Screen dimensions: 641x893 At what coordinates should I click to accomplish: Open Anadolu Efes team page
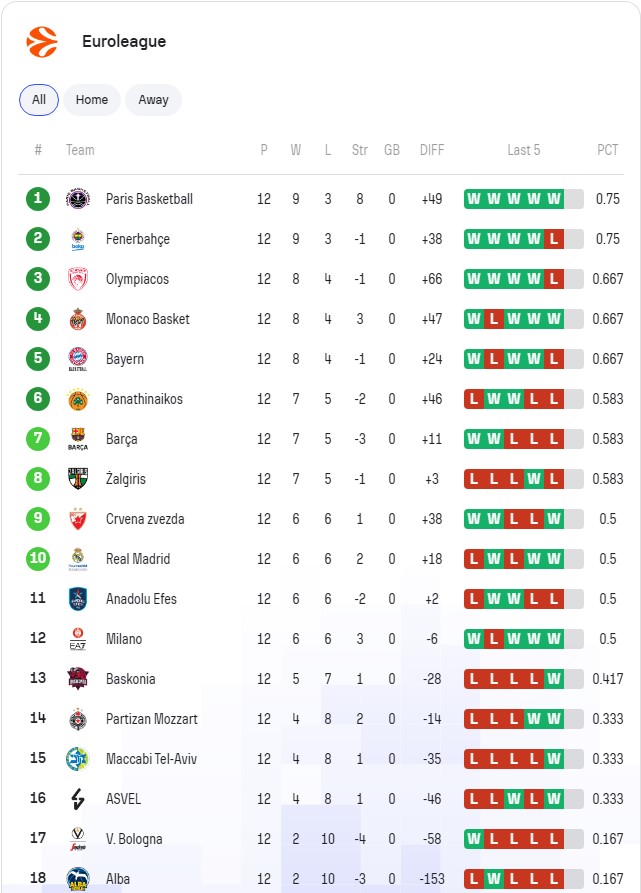141,599
